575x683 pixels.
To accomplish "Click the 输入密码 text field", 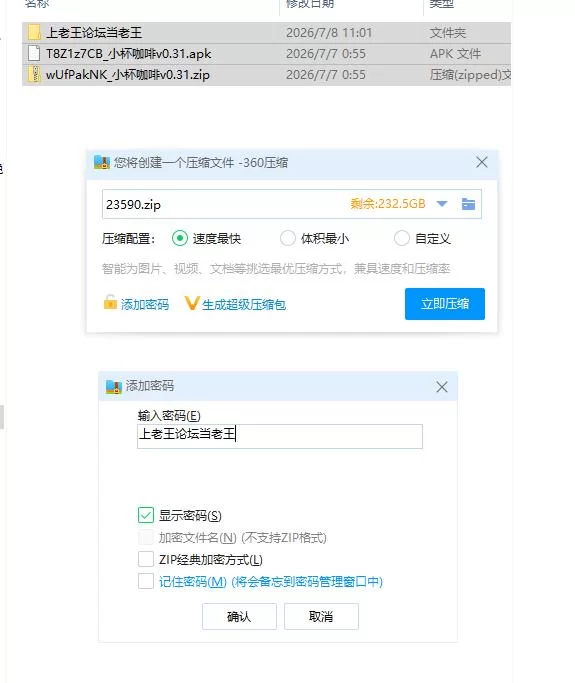I will click(280, 436).
